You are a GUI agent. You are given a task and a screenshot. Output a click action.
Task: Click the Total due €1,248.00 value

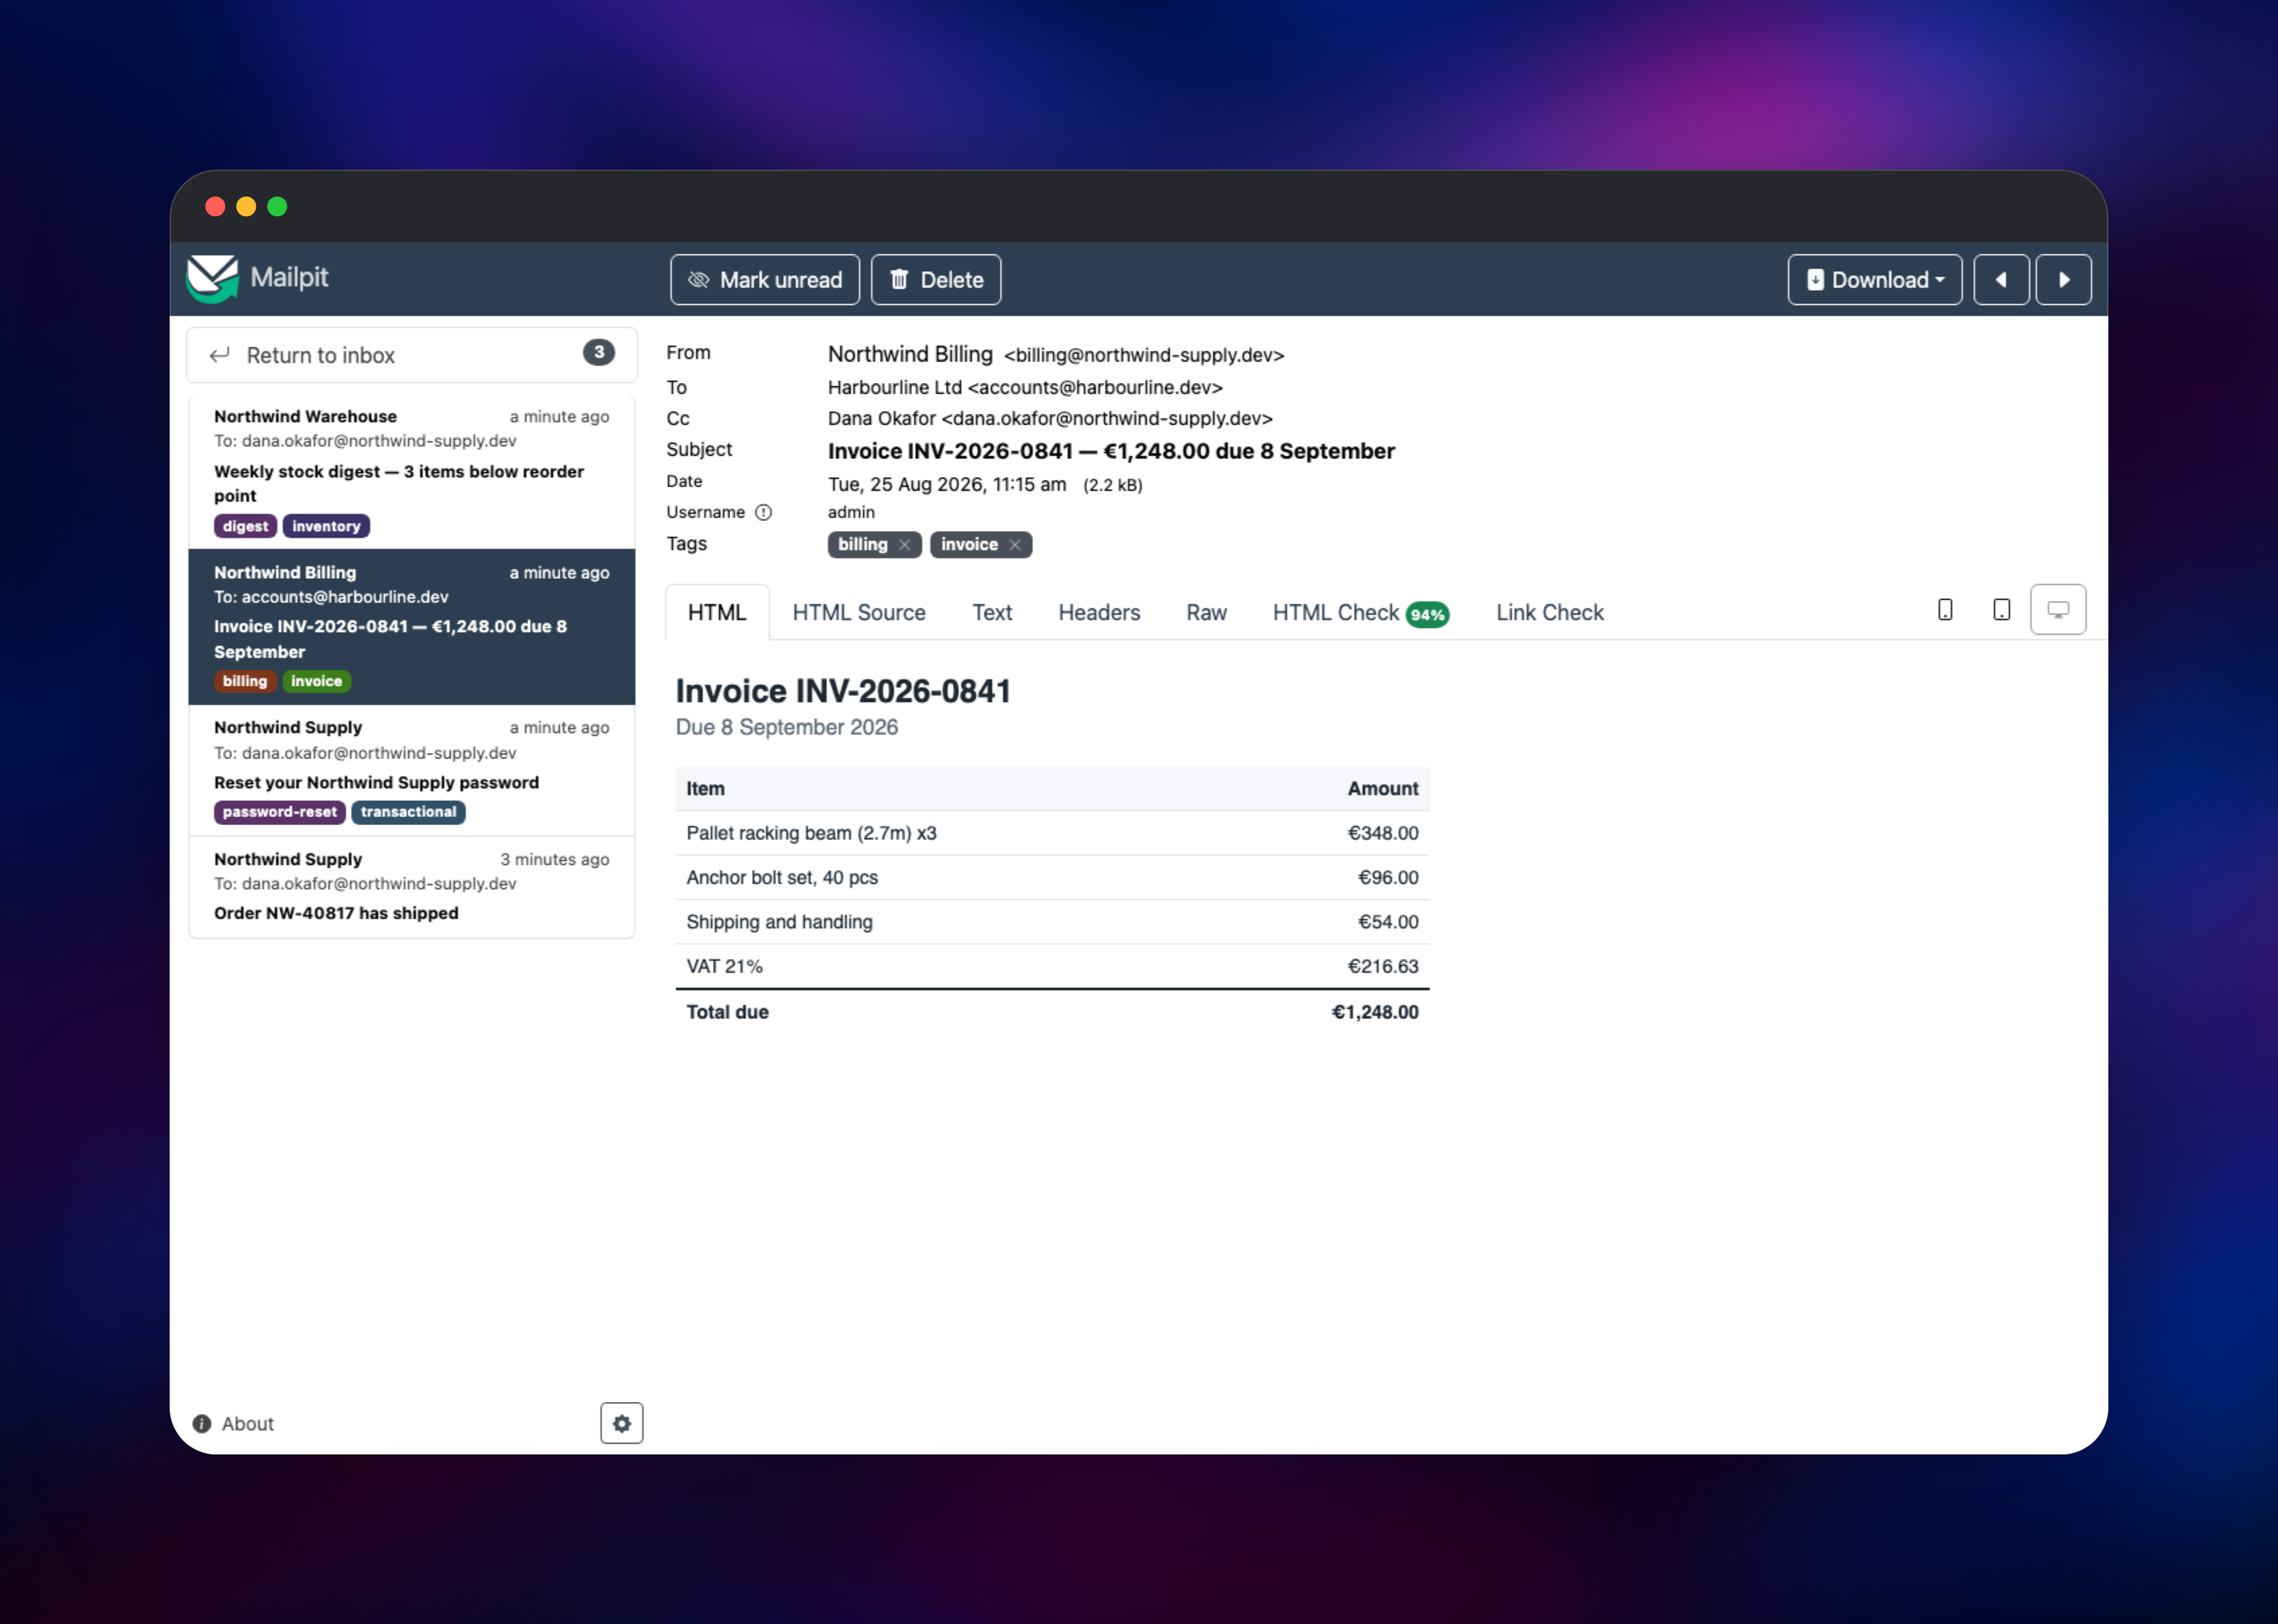point(1375,1012)
